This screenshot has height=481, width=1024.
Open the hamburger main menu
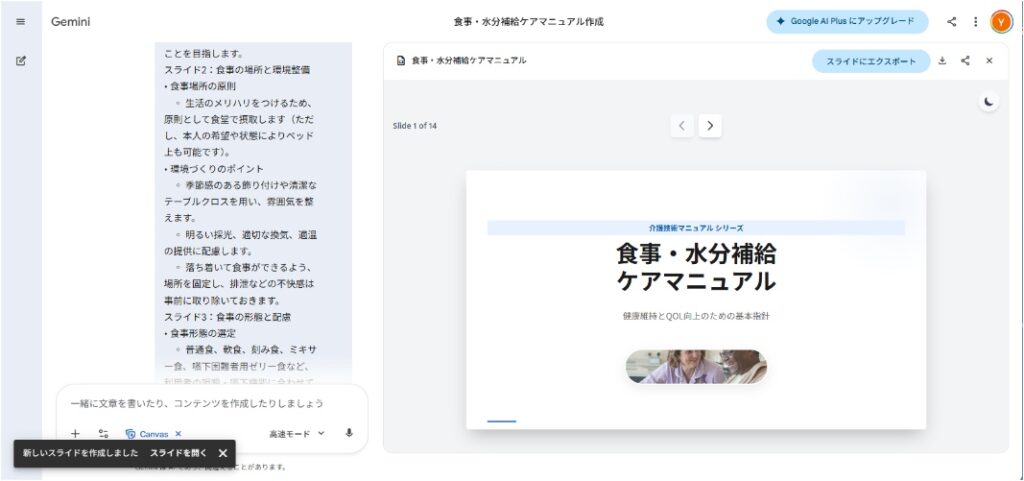[21, 21]
